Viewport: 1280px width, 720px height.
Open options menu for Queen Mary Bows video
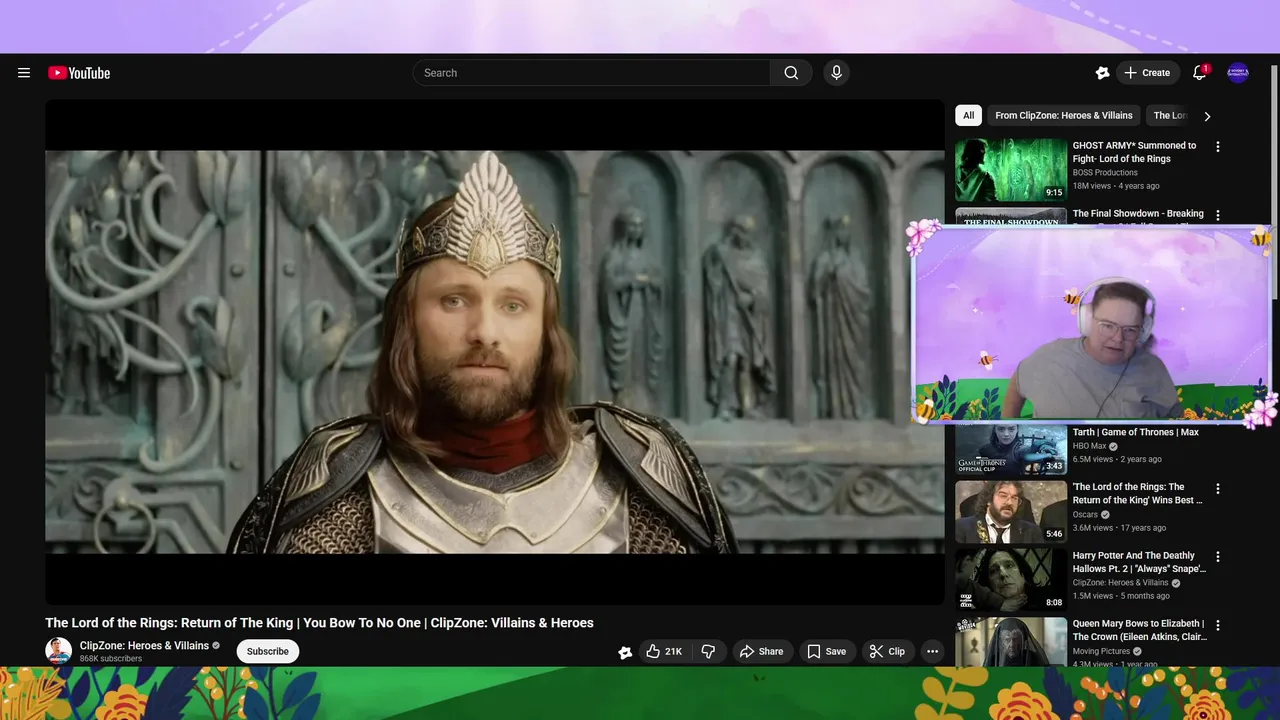click(x=1218, y=625)
